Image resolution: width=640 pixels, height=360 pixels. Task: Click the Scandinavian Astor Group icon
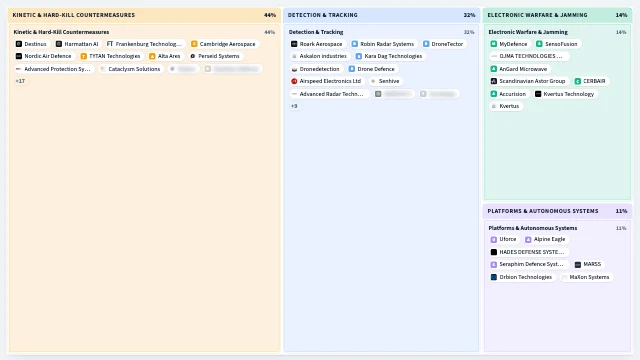[494, 81]
